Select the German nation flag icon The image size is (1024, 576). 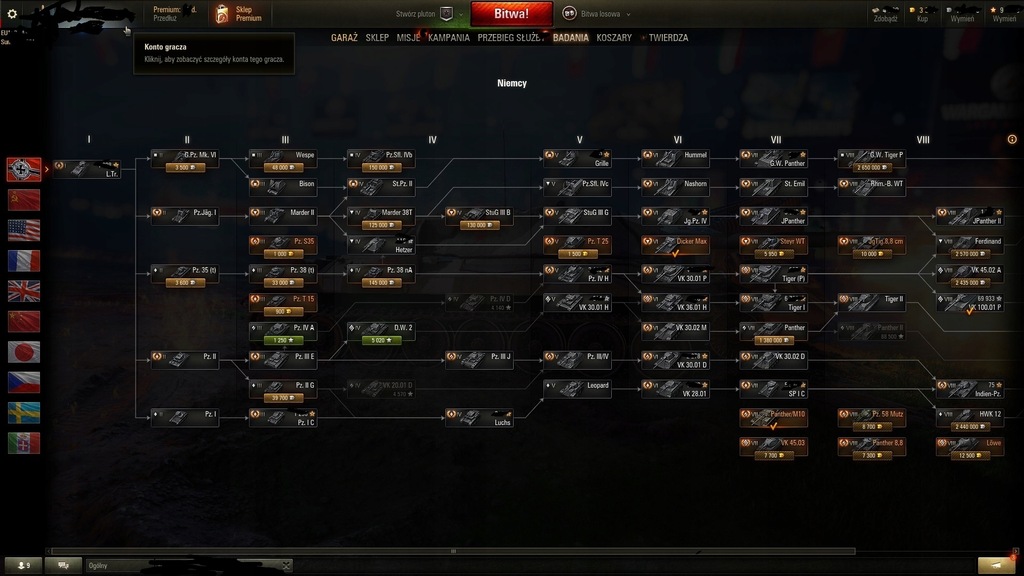coord(24,170)
